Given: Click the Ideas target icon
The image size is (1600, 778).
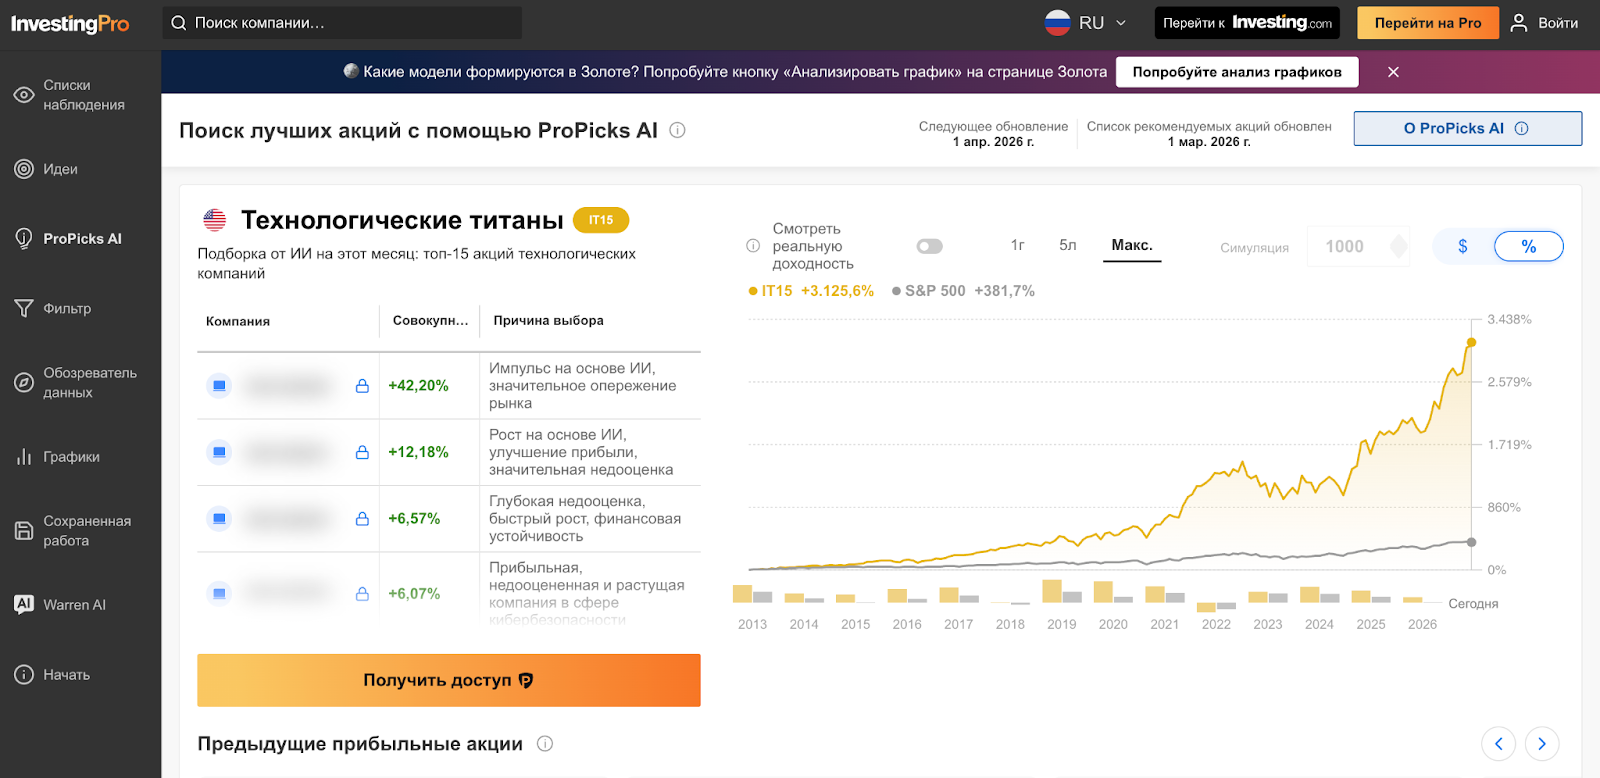Looking at the screenshot, I should (x=24, y=169).
